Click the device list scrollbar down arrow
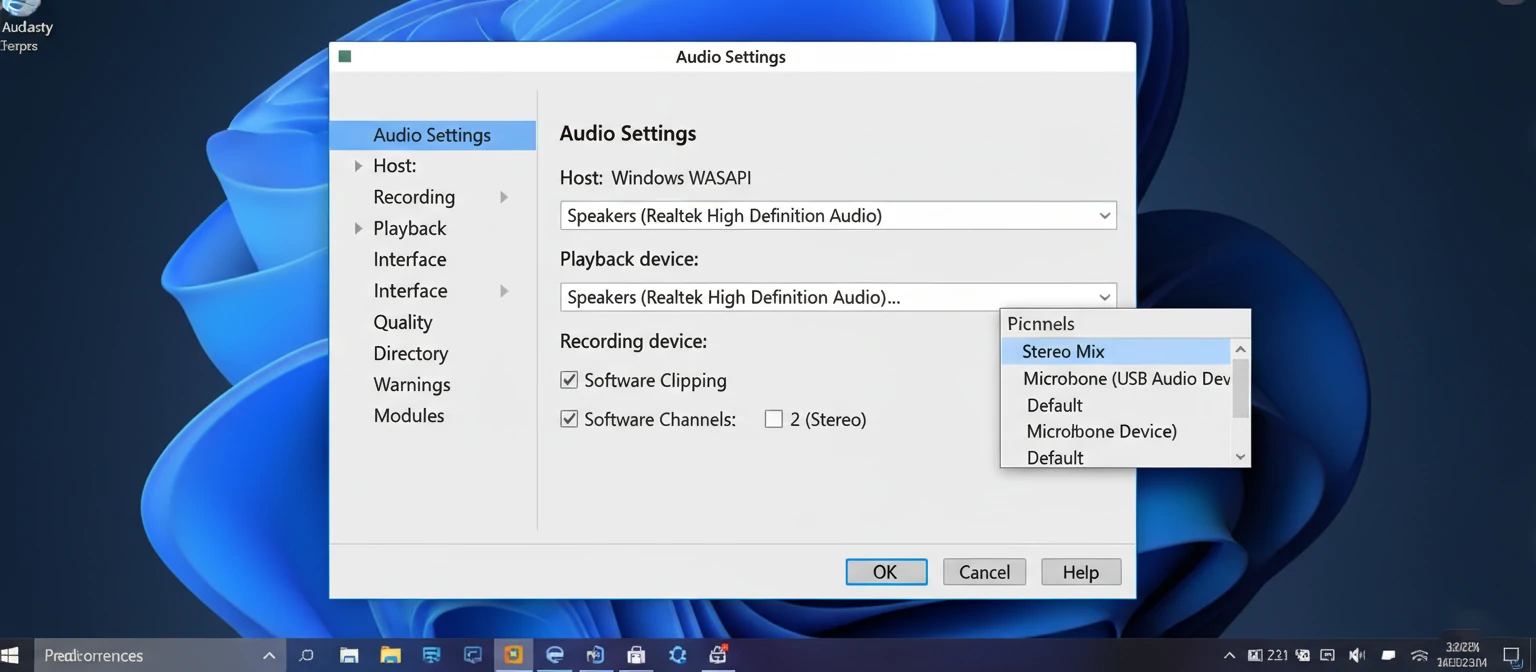 point(1239,456)
